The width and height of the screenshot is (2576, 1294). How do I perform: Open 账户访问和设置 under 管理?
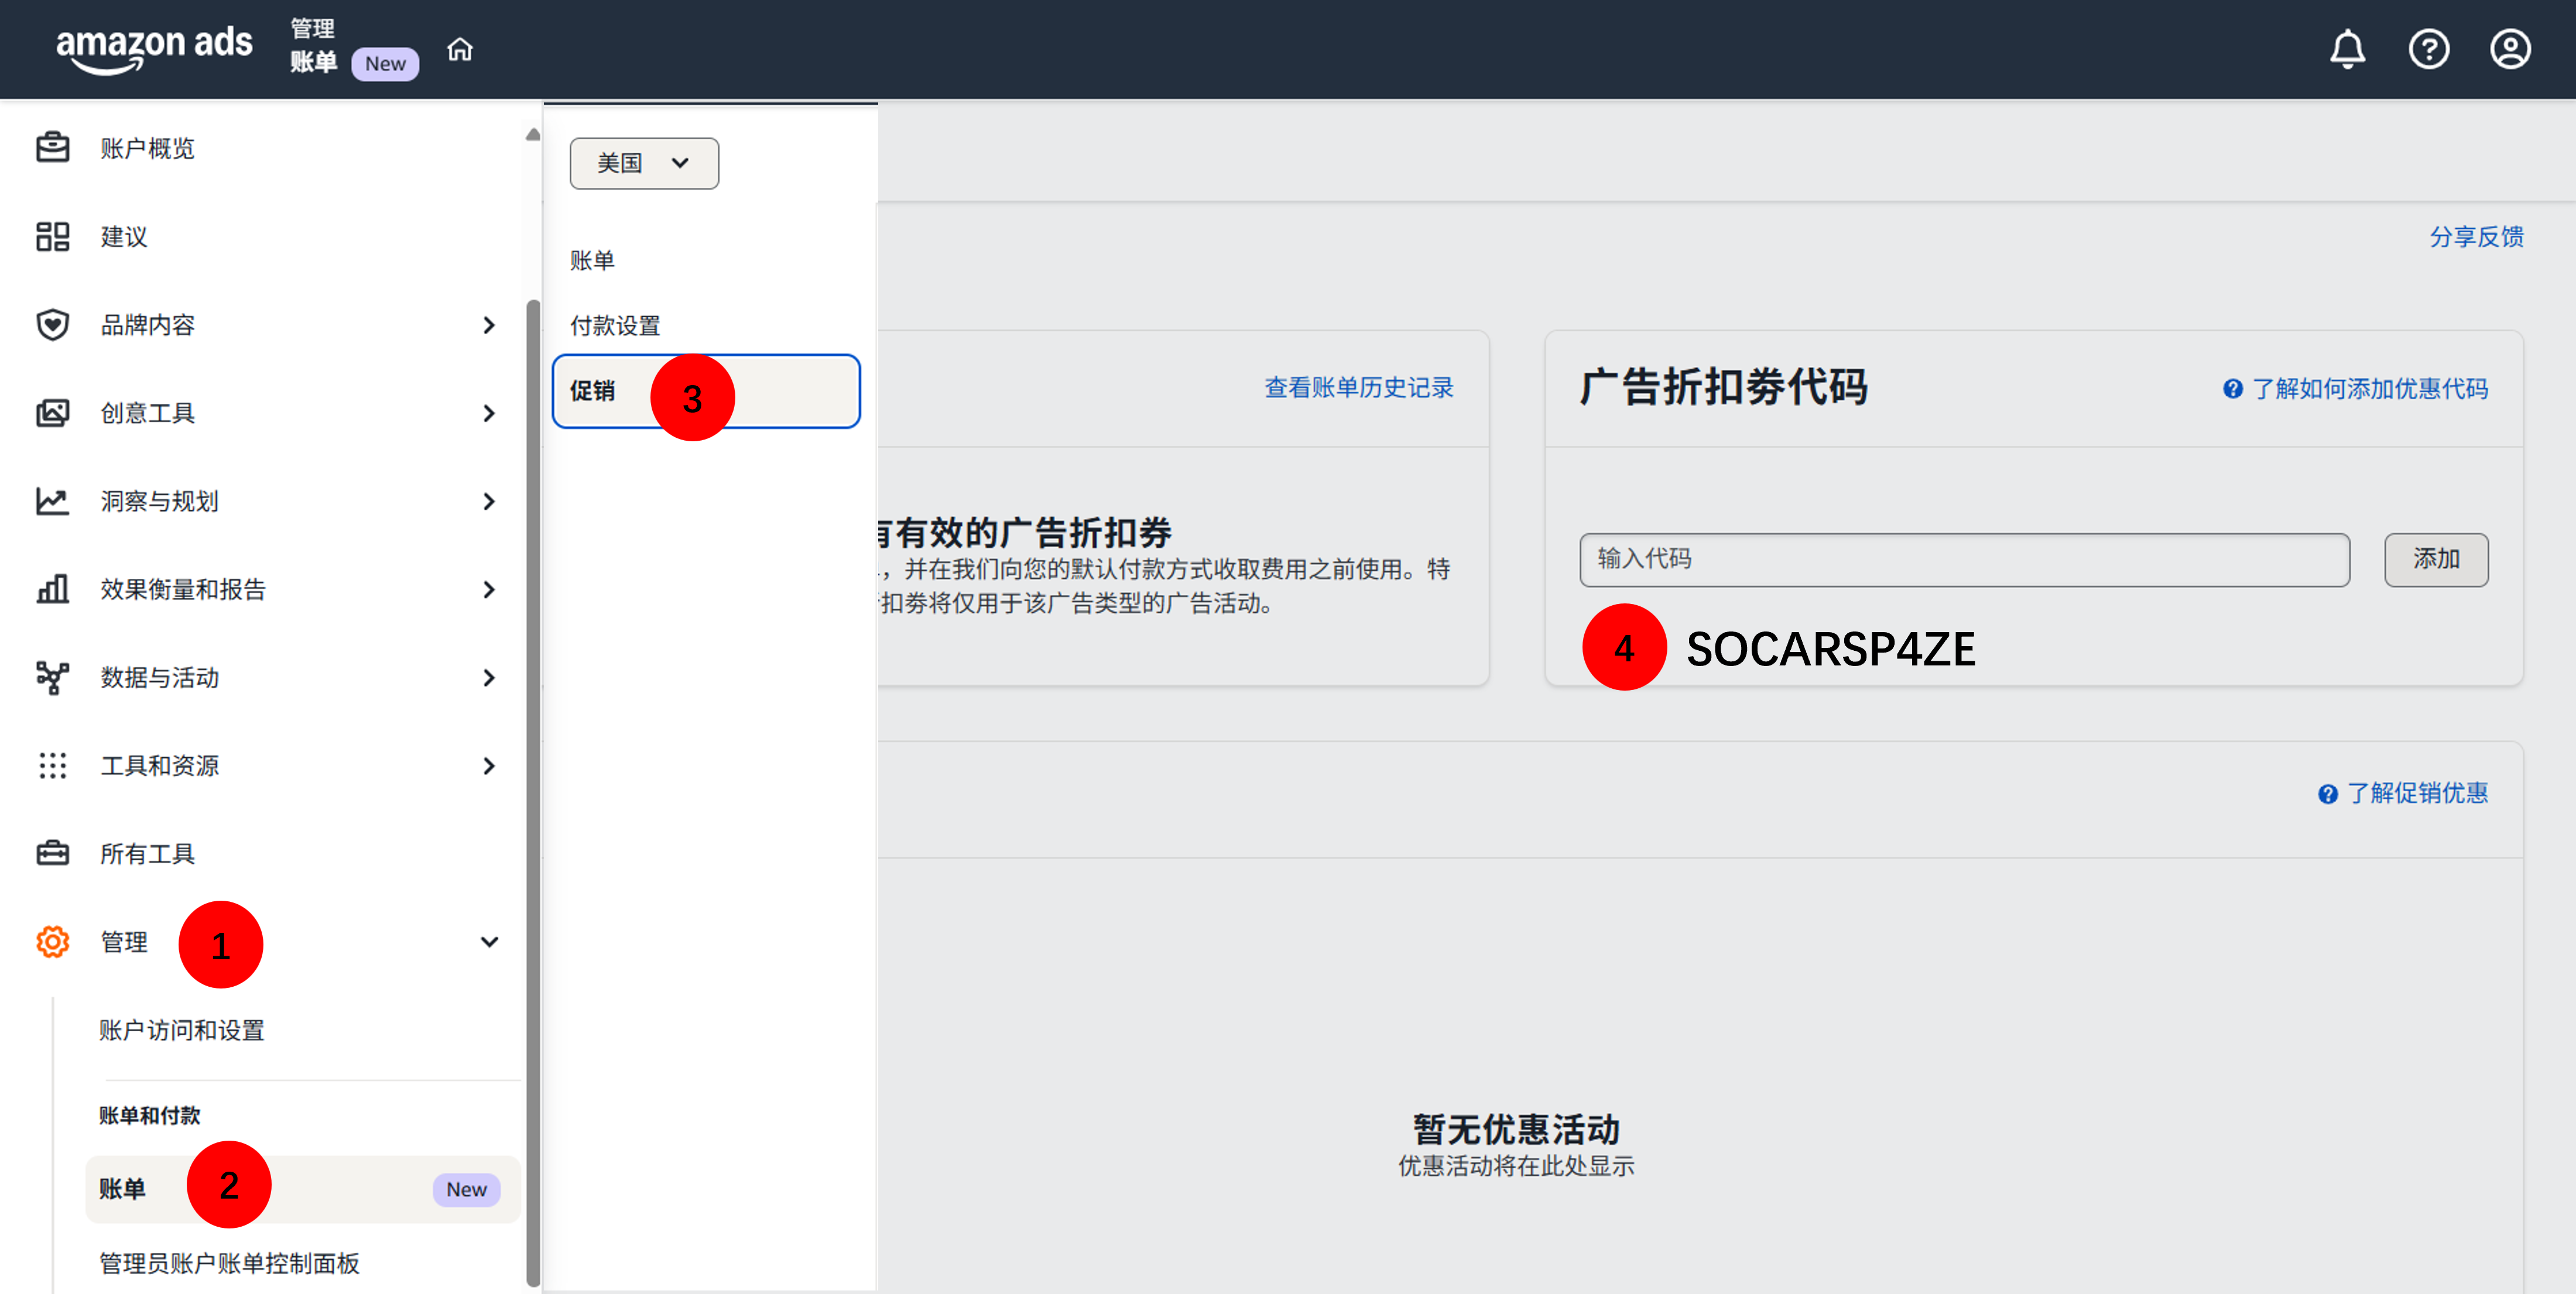pos(181,1030)
